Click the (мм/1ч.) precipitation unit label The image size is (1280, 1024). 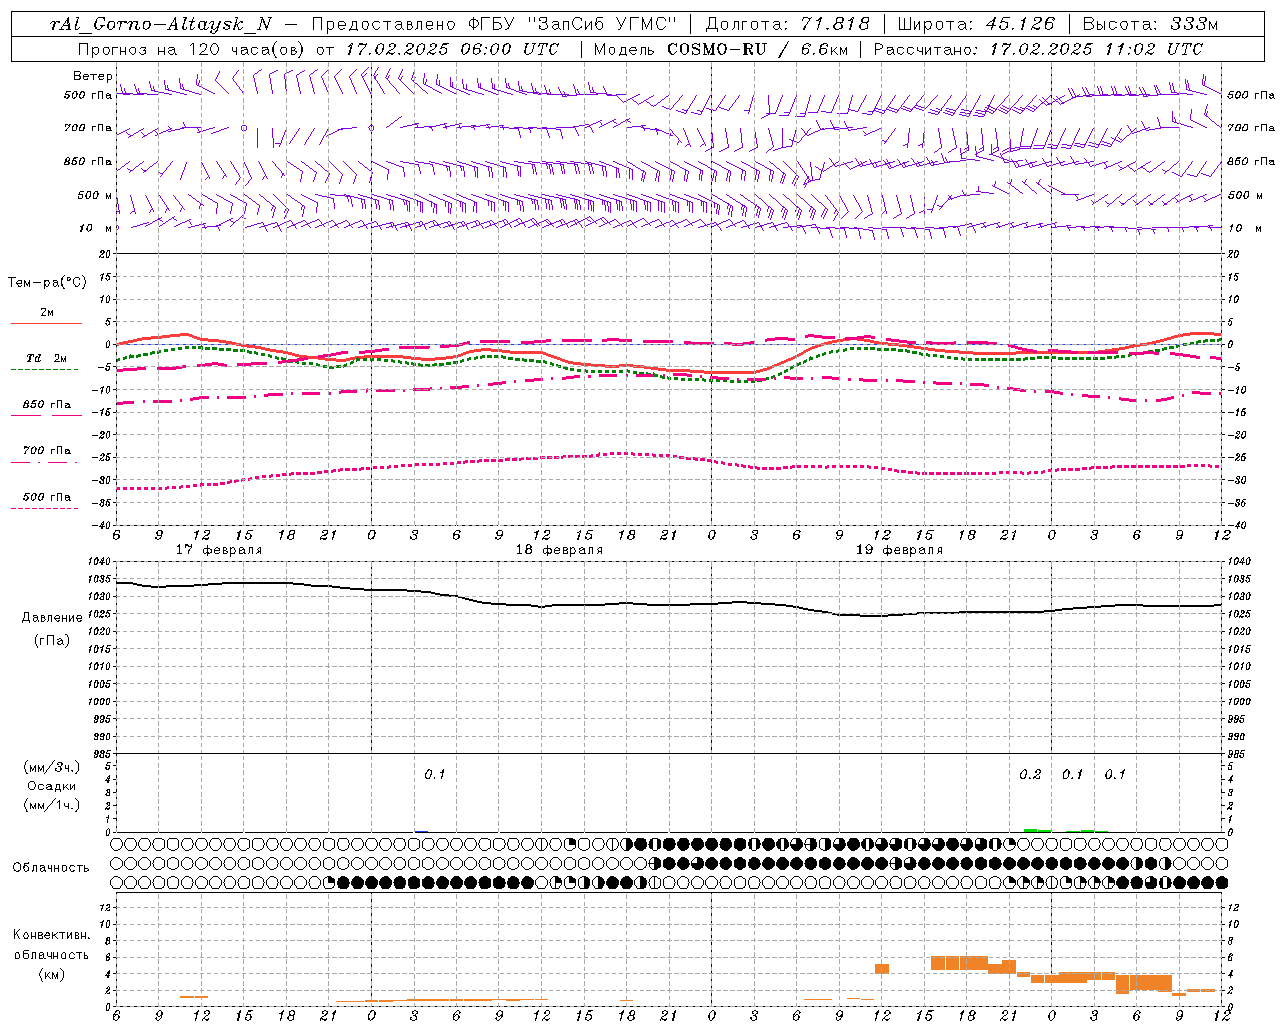[51, 805]
